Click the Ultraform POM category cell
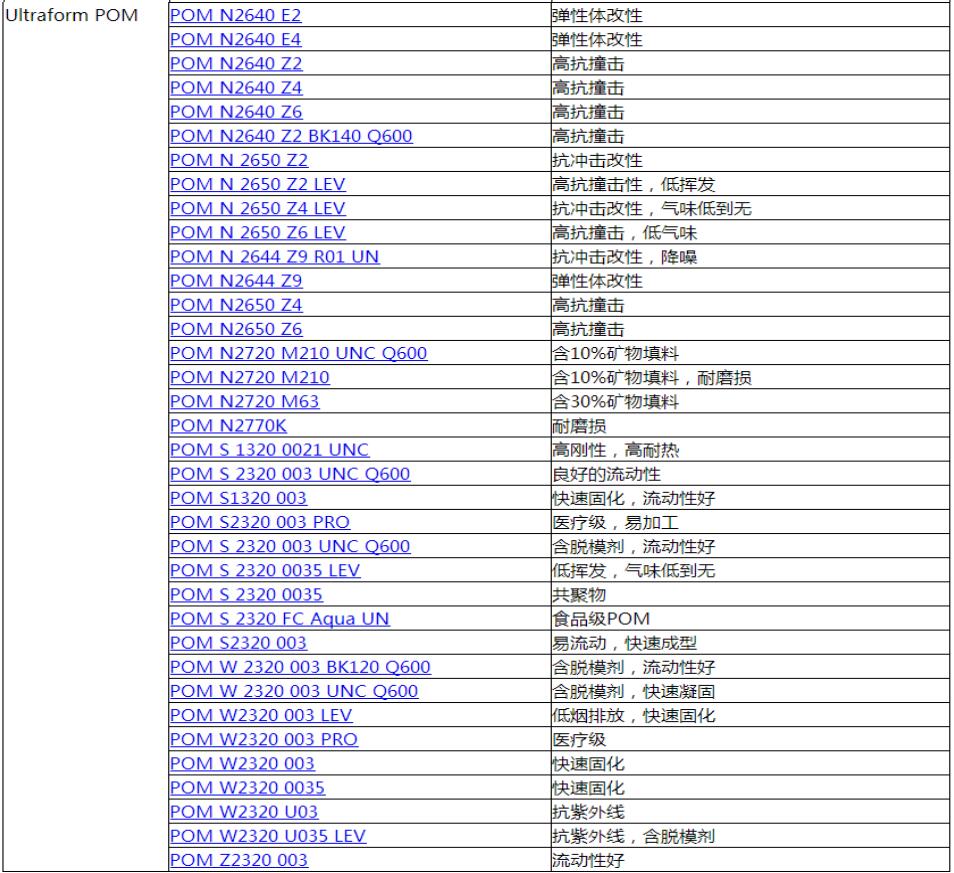This screenshot has height=873, width=954. (x=86, y=436)
